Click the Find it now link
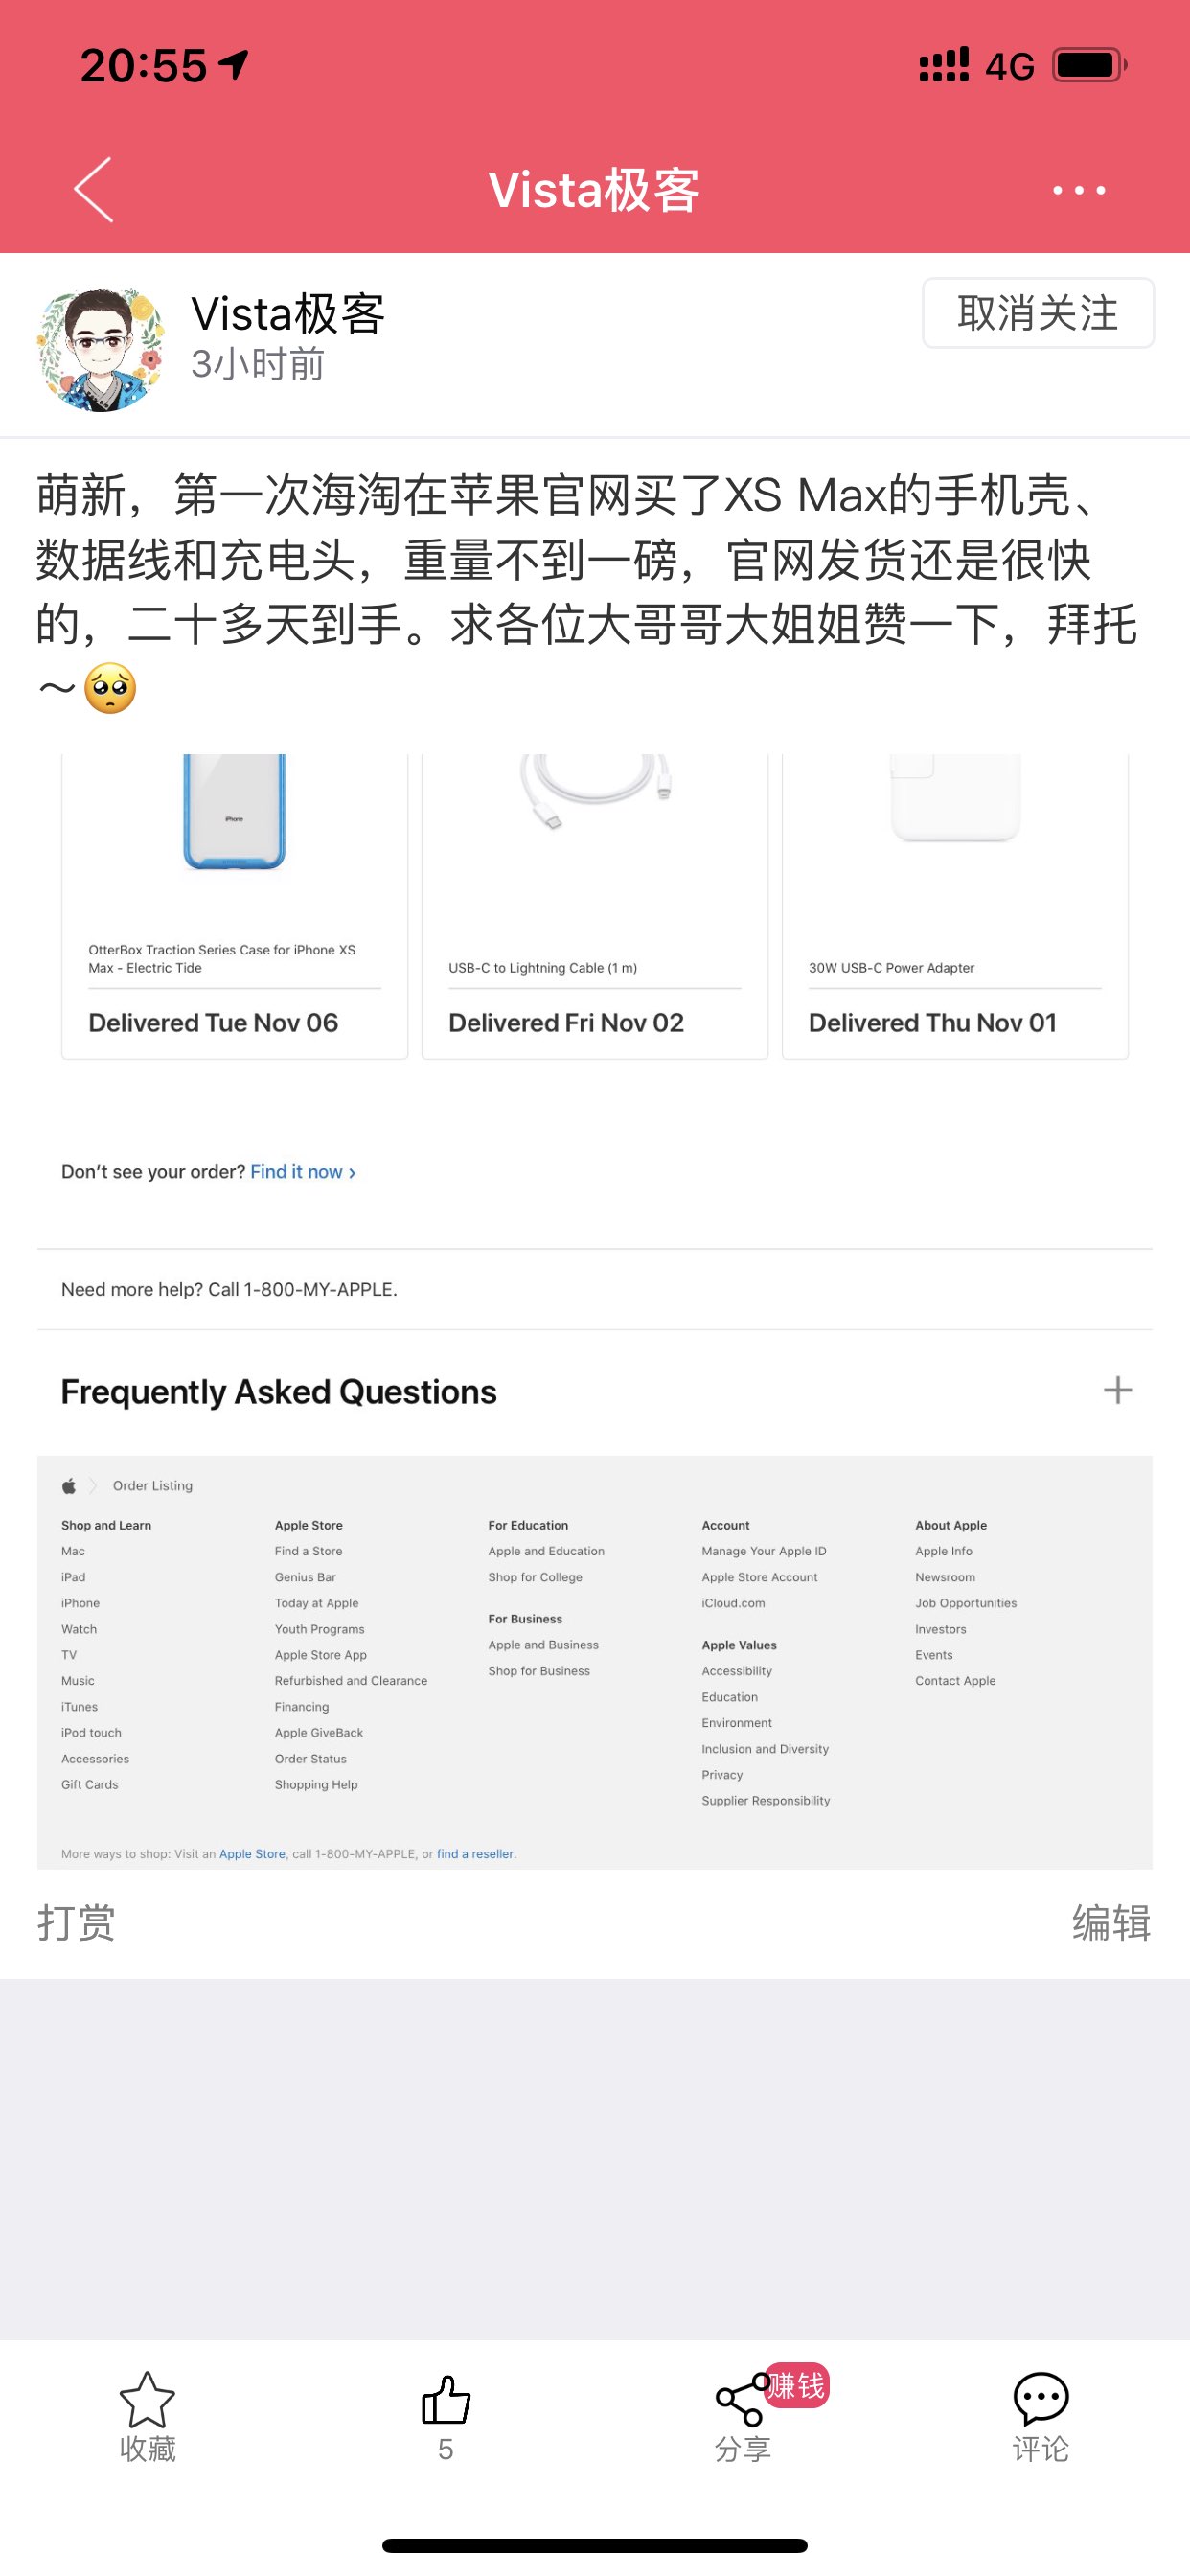 (303, 1171)
